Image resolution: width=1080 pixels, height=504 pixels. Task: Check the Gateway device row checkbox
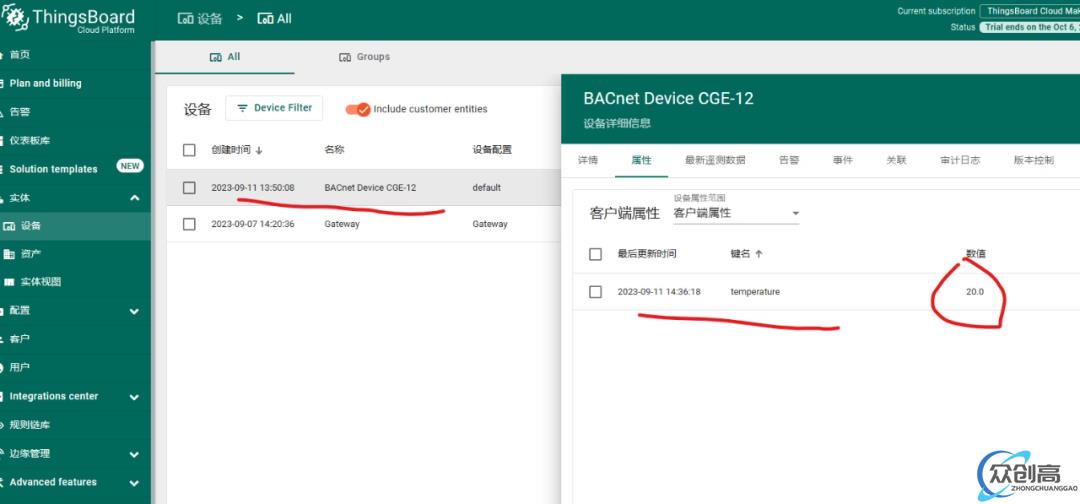tap(189, 224)
